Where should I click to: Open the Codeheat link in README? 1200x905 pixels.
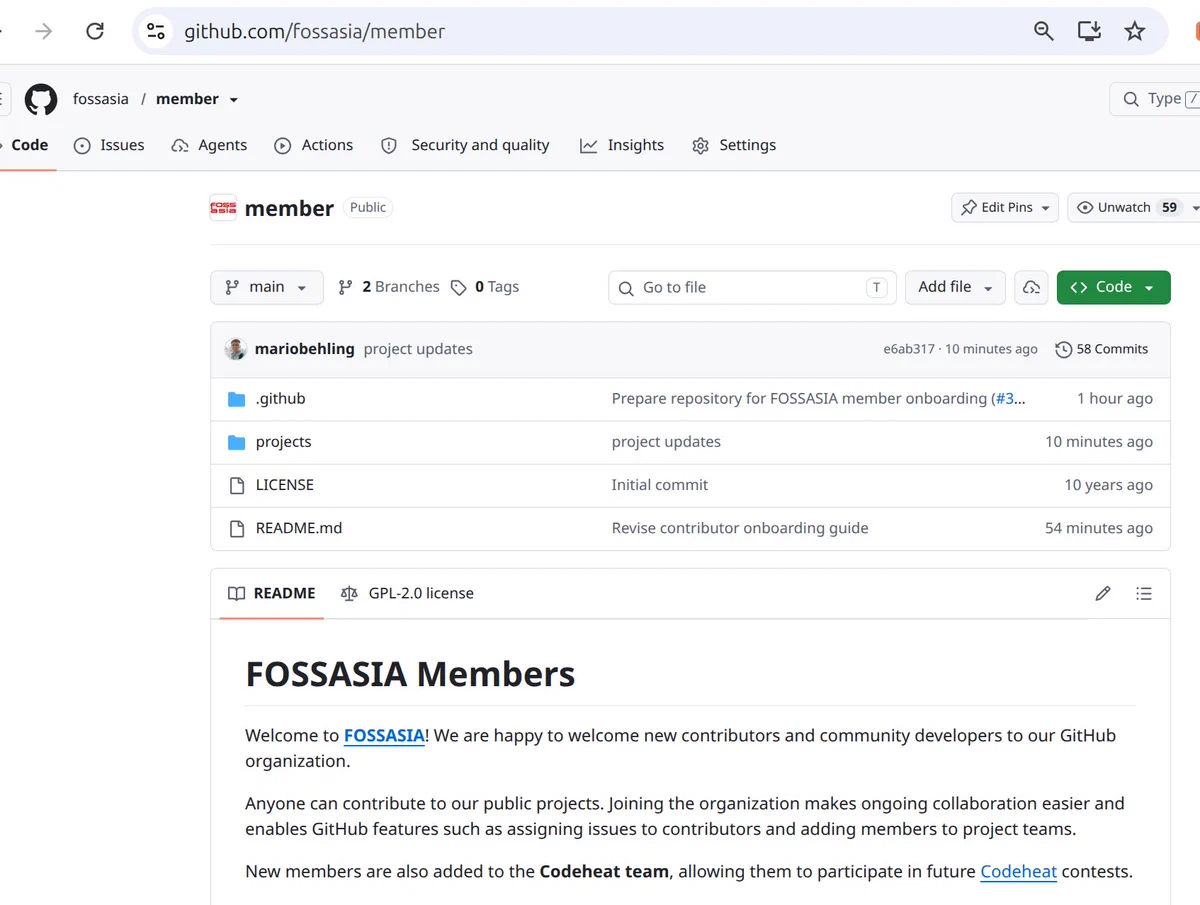pyautogui.click(x=1019, y=871)
